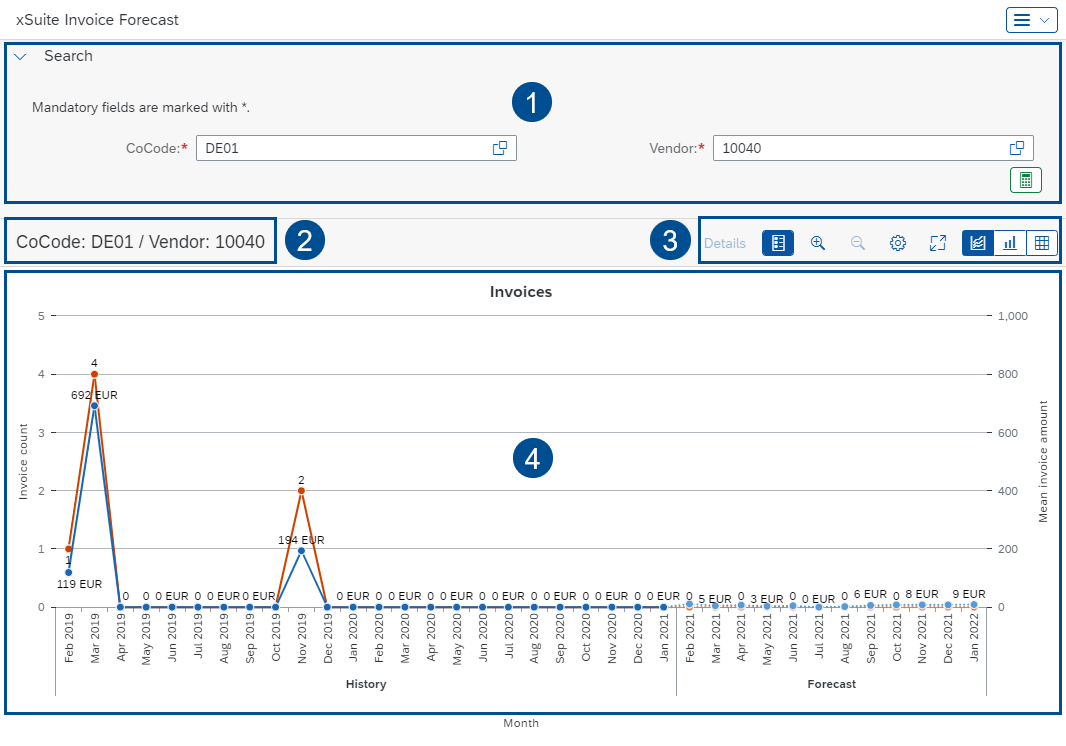Switch to table view of invoices
The image size is (1066, 746).
click(x=1042, y=242)
